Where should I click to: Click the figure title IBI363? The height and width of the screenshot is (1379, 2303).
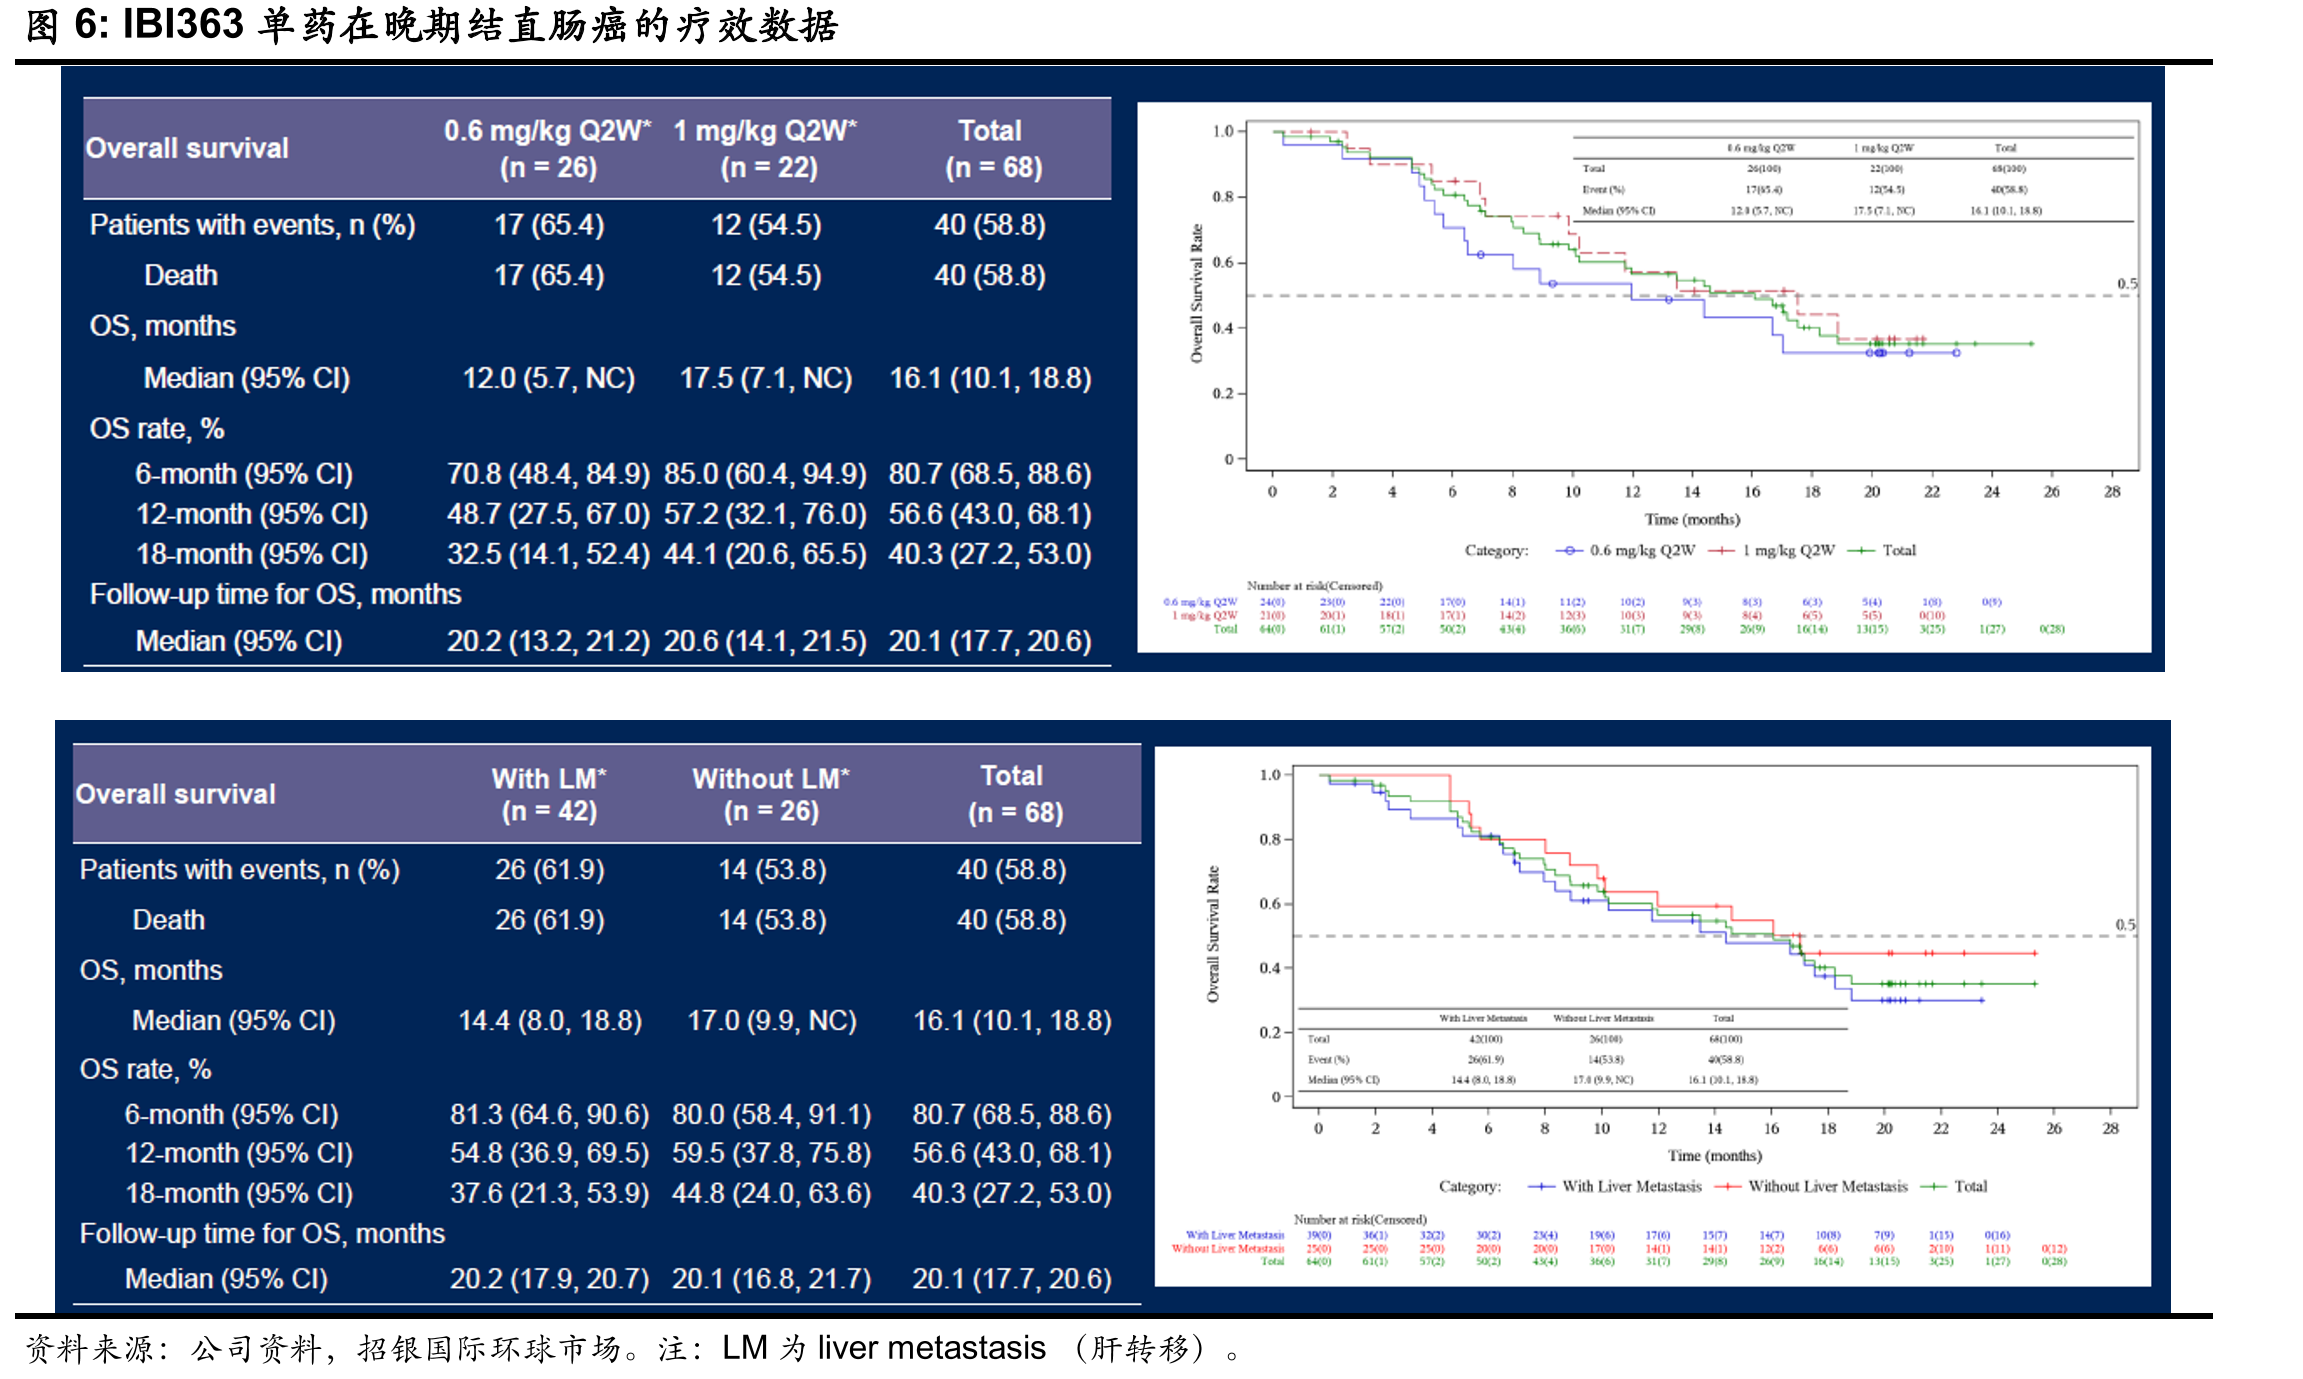pyautogui.click(x=183, y=25)
